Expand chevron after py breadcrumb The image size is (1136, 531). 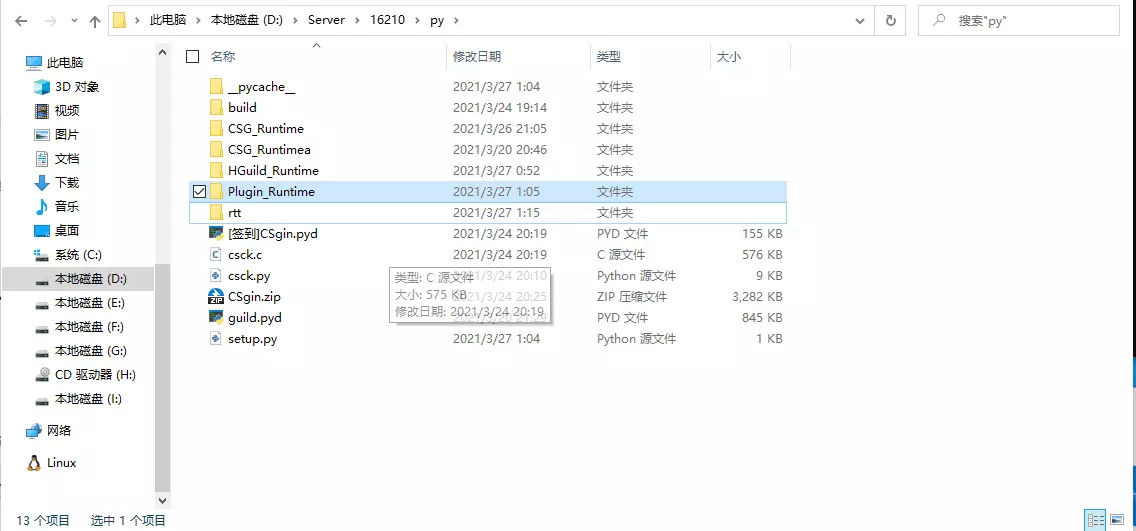coord(456,21)
